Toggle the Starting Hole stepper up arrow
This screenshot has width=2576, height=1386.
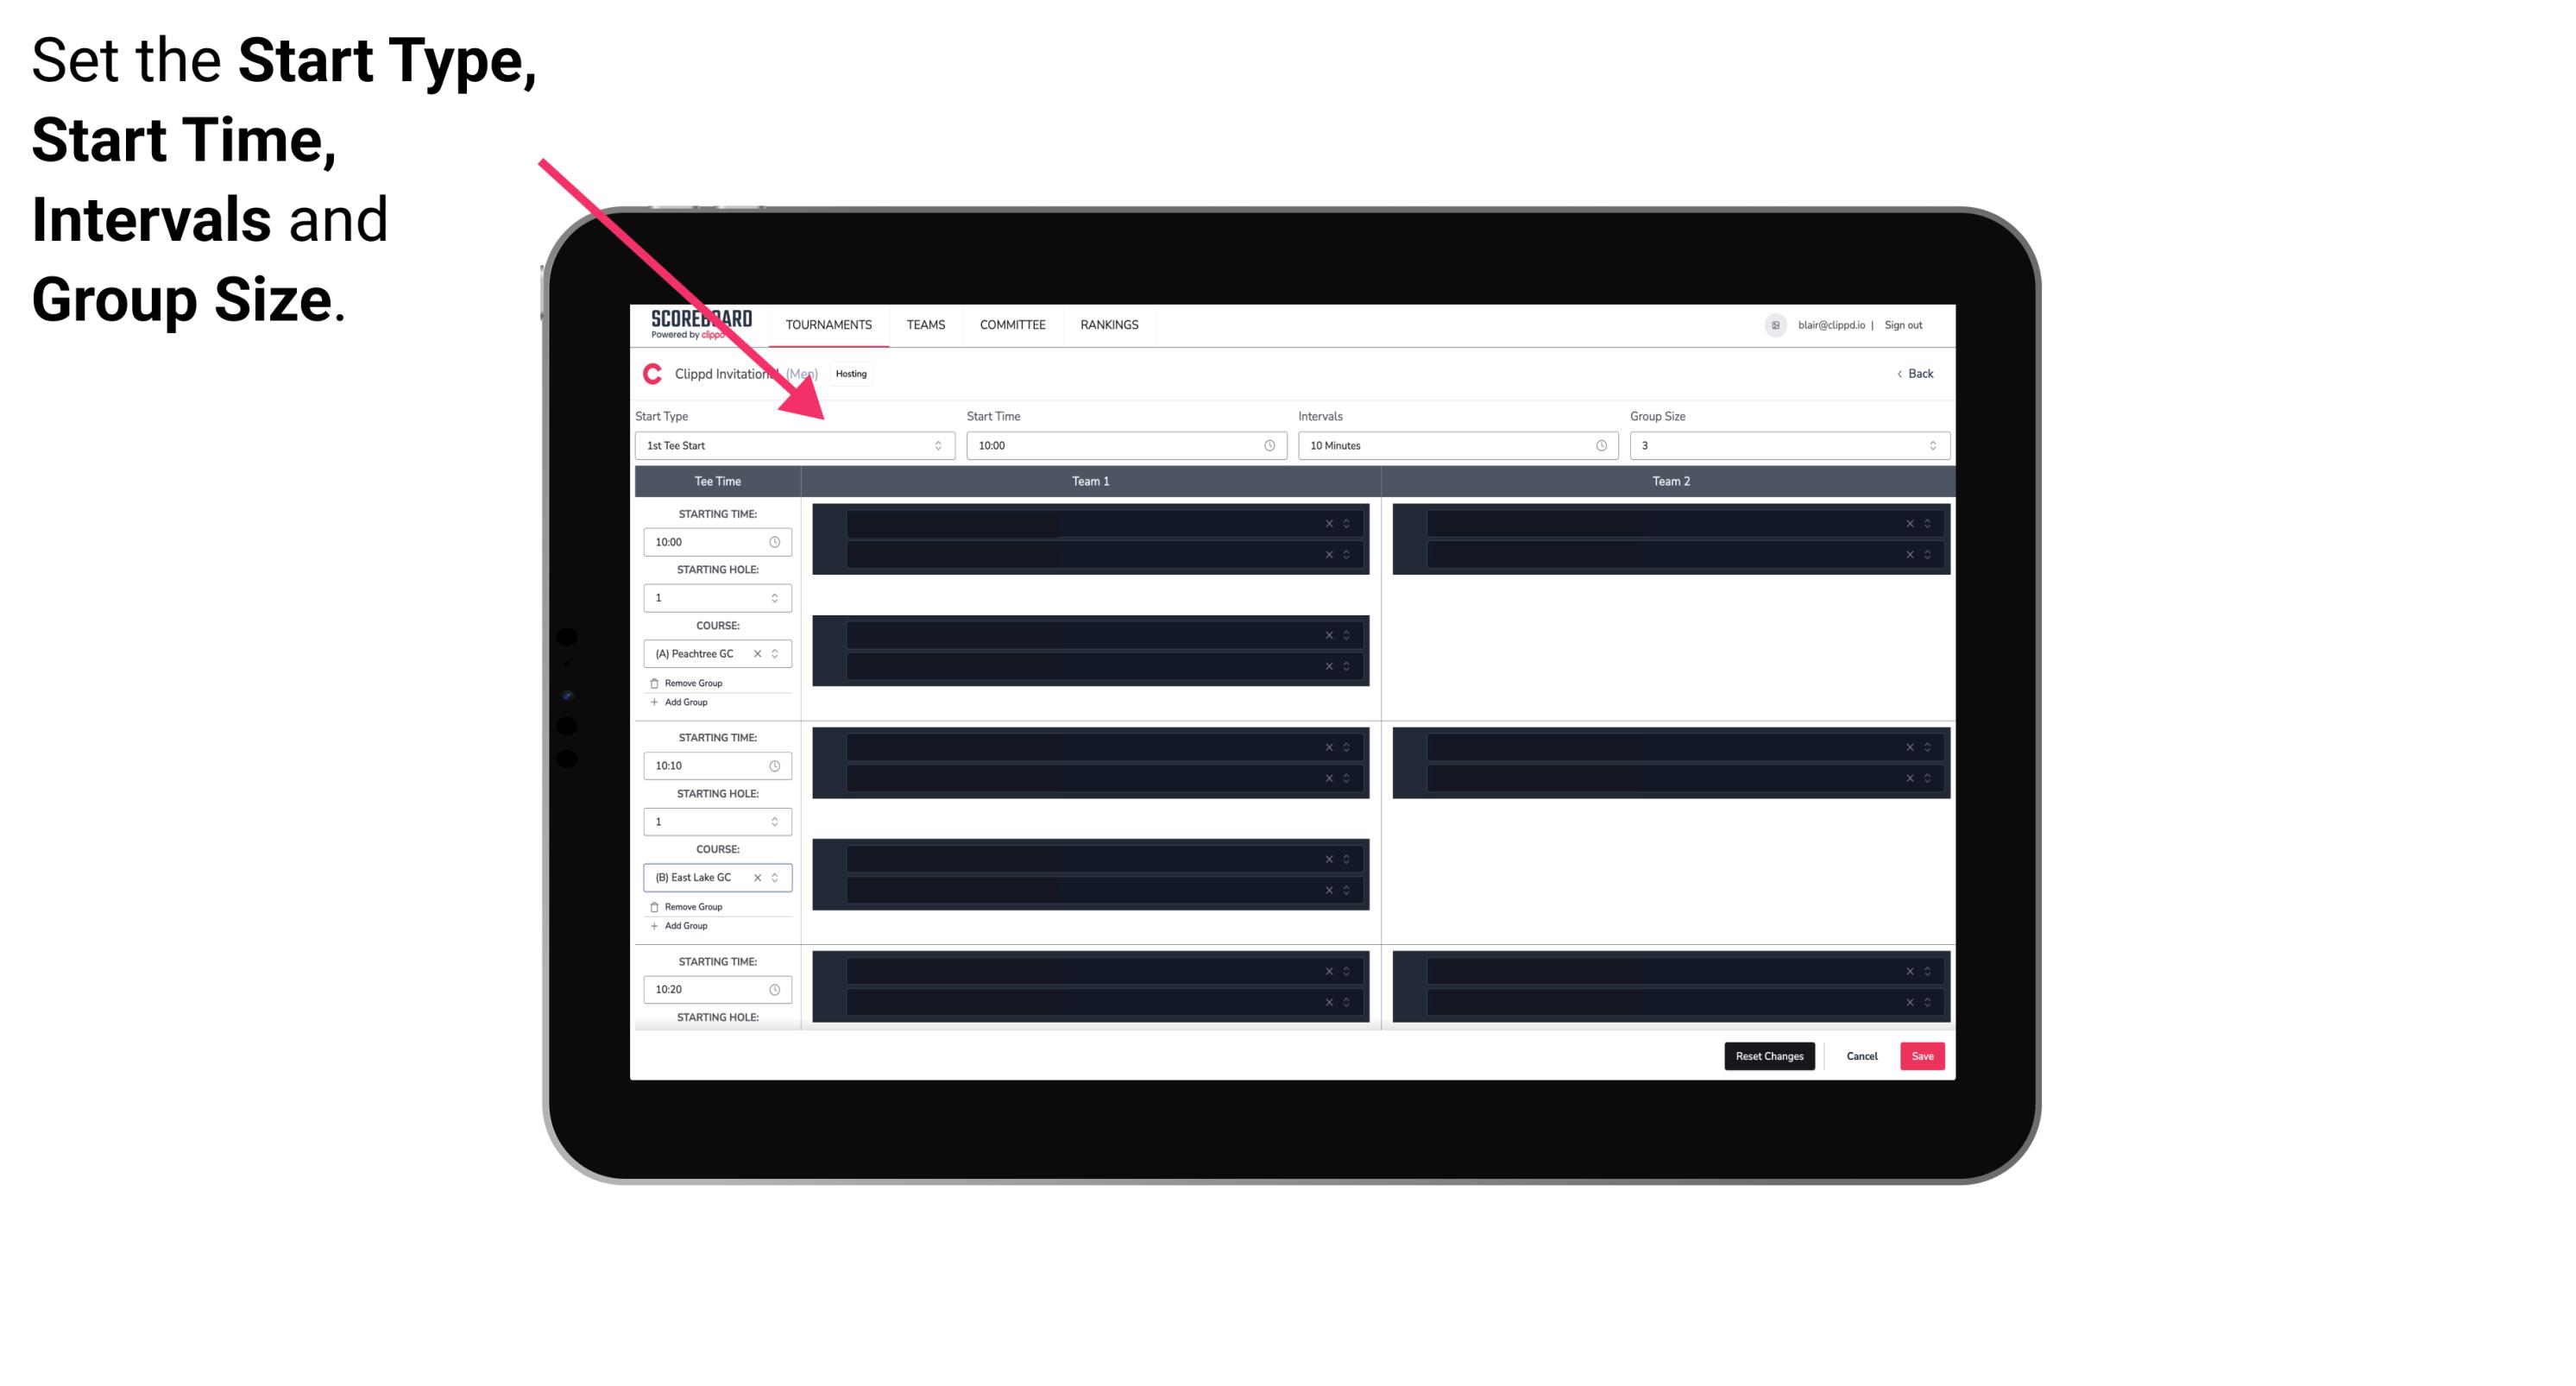779,592
